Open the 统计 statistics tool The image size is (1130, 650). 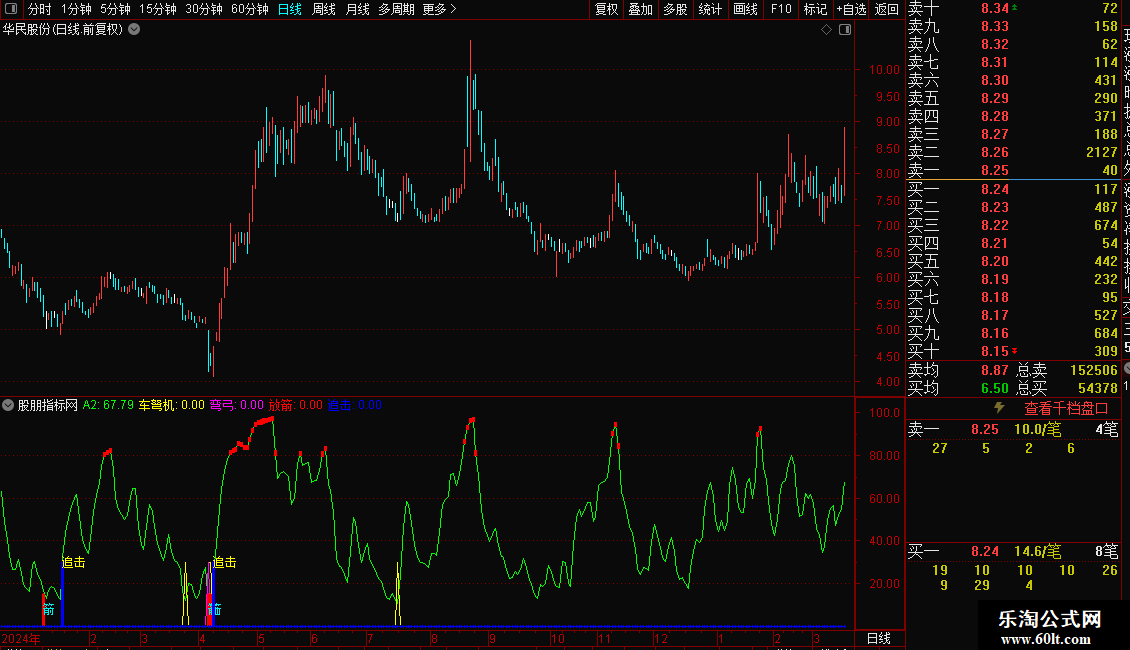coord(710,9)
